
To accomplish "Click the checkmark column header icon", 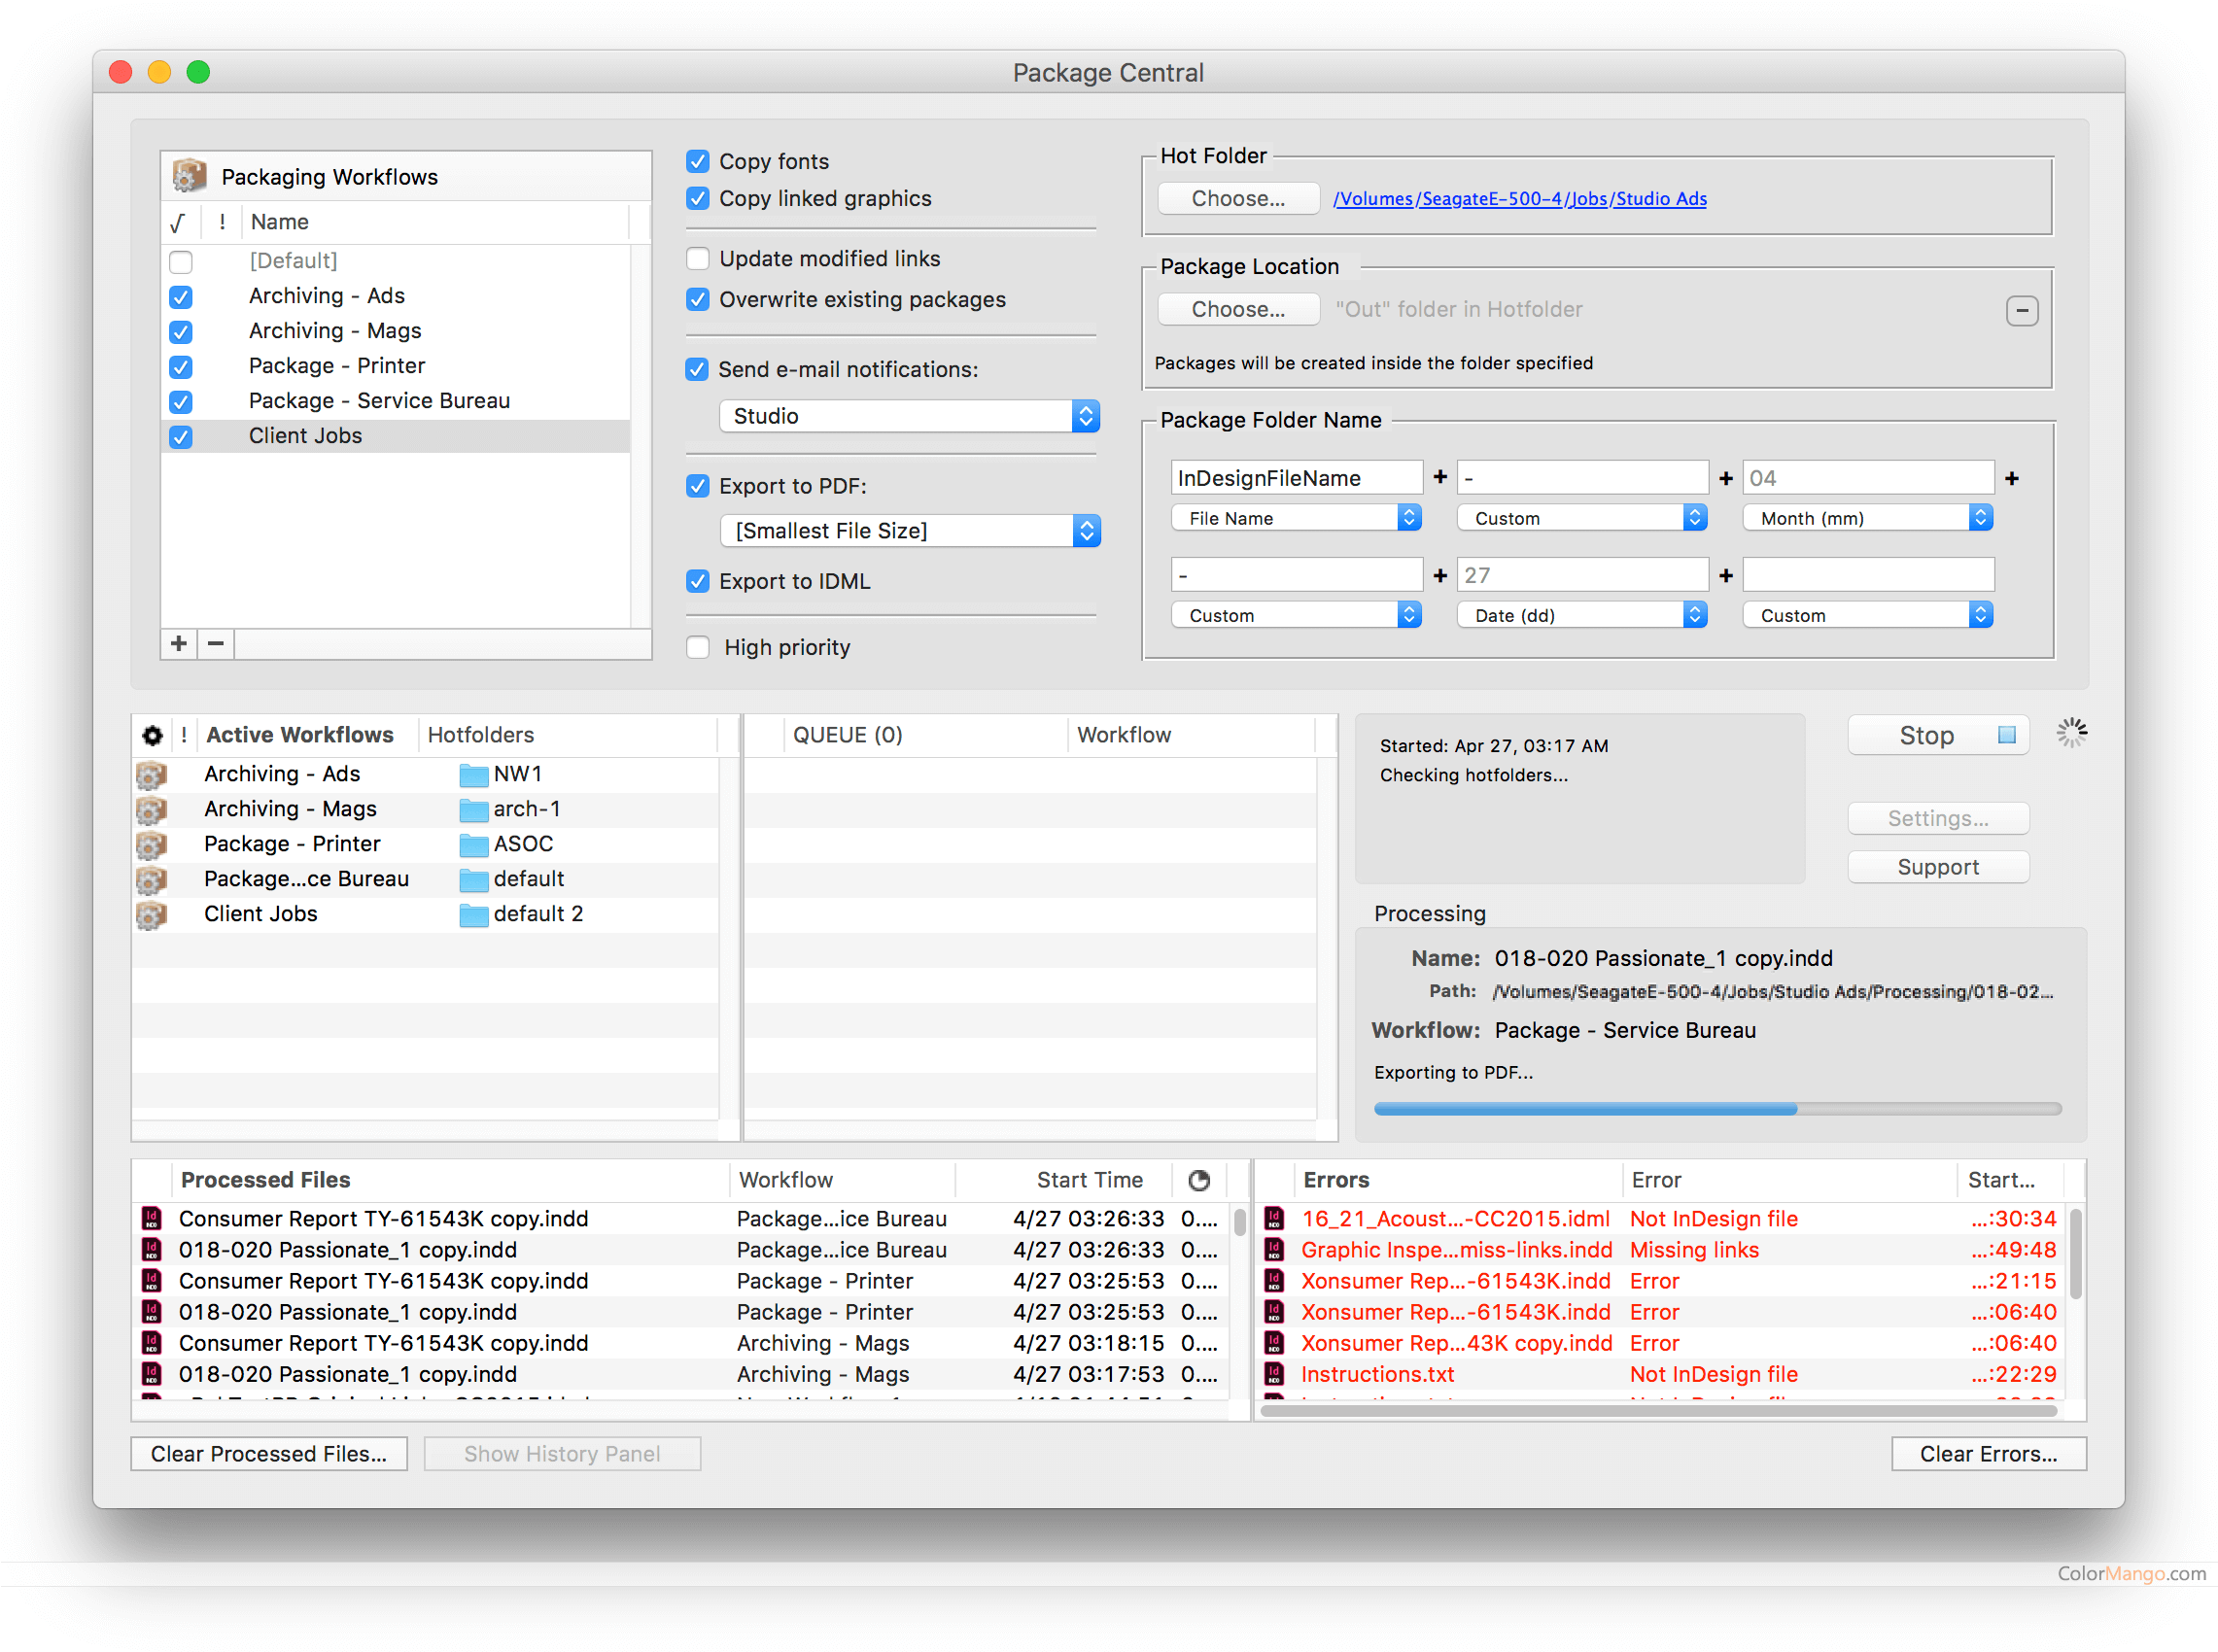I will (x=178, y=222).
